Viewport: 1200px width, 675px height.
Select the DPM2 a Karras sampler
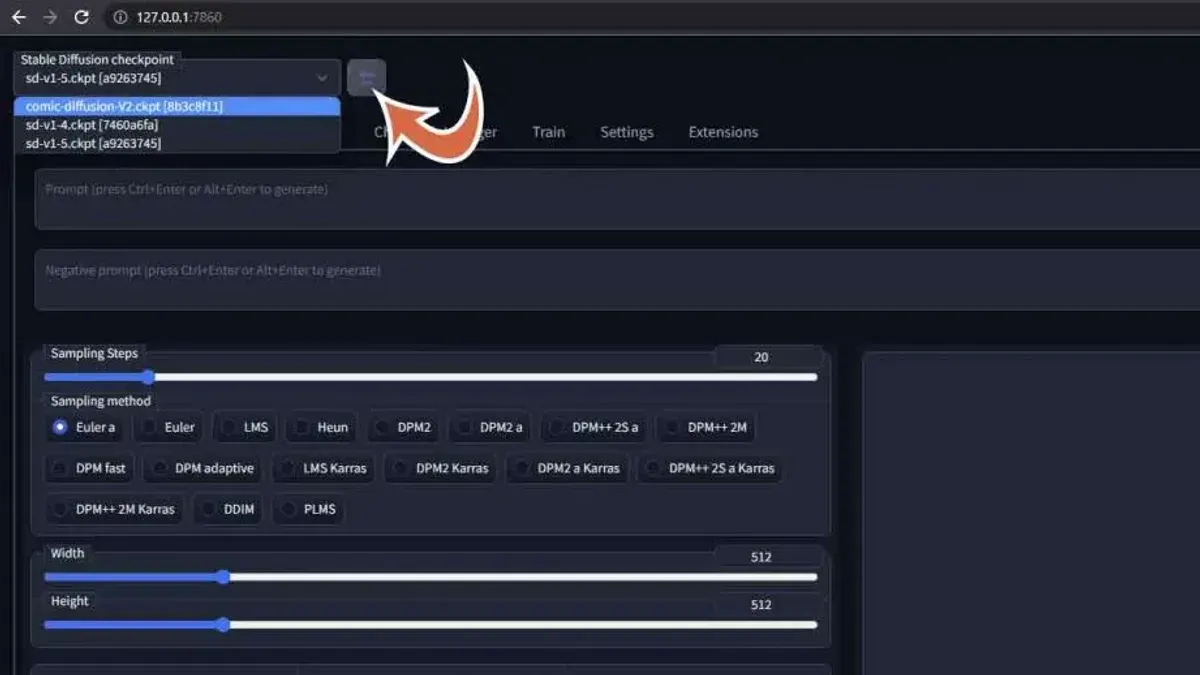coord(567,468)
